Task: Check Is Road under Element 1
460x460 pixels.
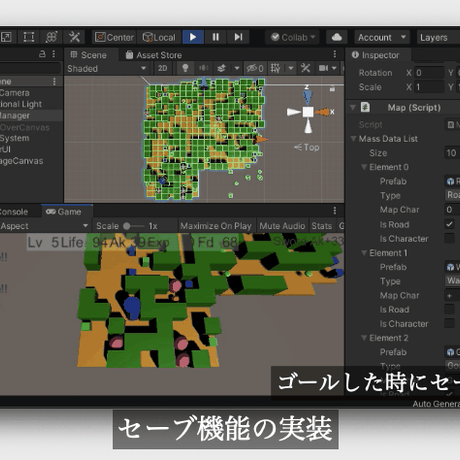Action: (x=449, y=309)
